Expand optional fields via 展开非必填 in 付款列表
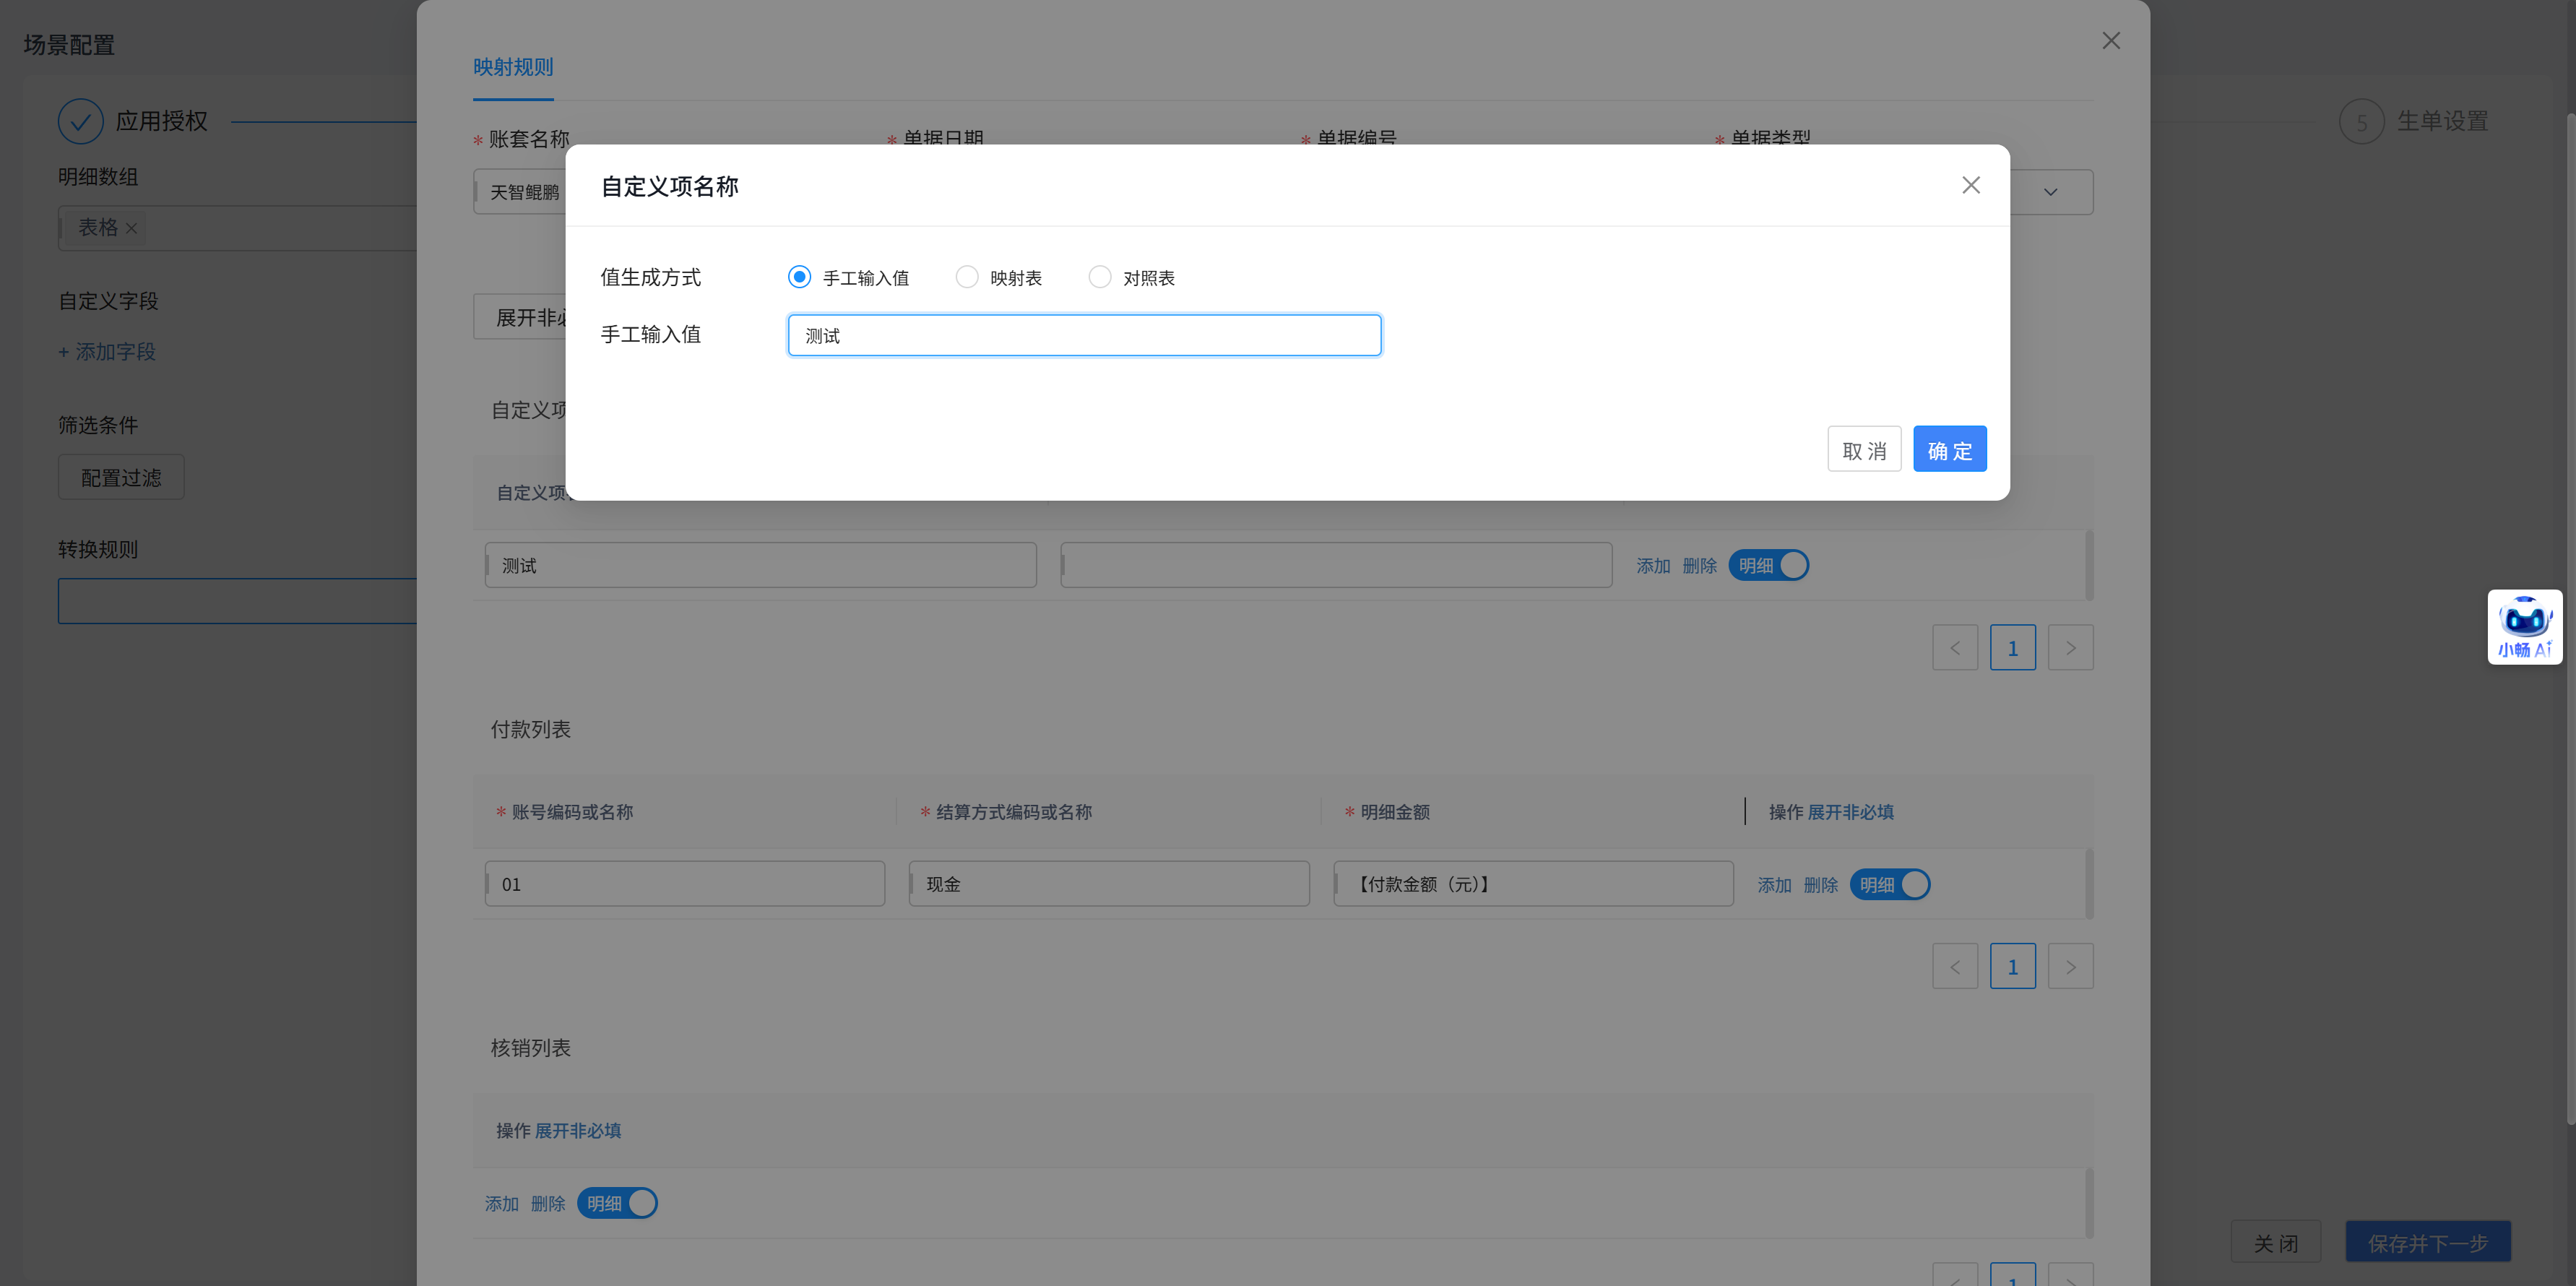Viewport: 2576px width, 1286px height. click(1850, 812)
